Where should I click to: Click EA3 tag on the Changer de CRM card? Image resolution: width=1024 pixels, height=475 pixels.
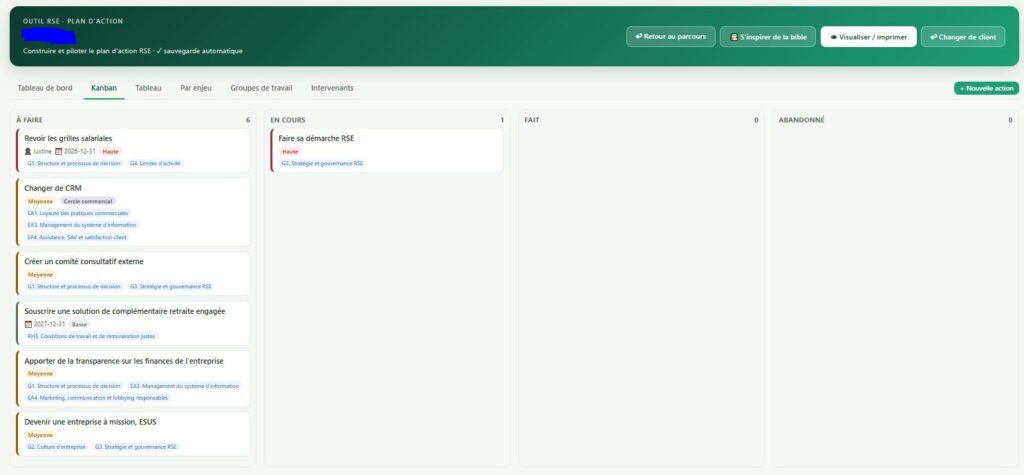[x=82, y=225]
